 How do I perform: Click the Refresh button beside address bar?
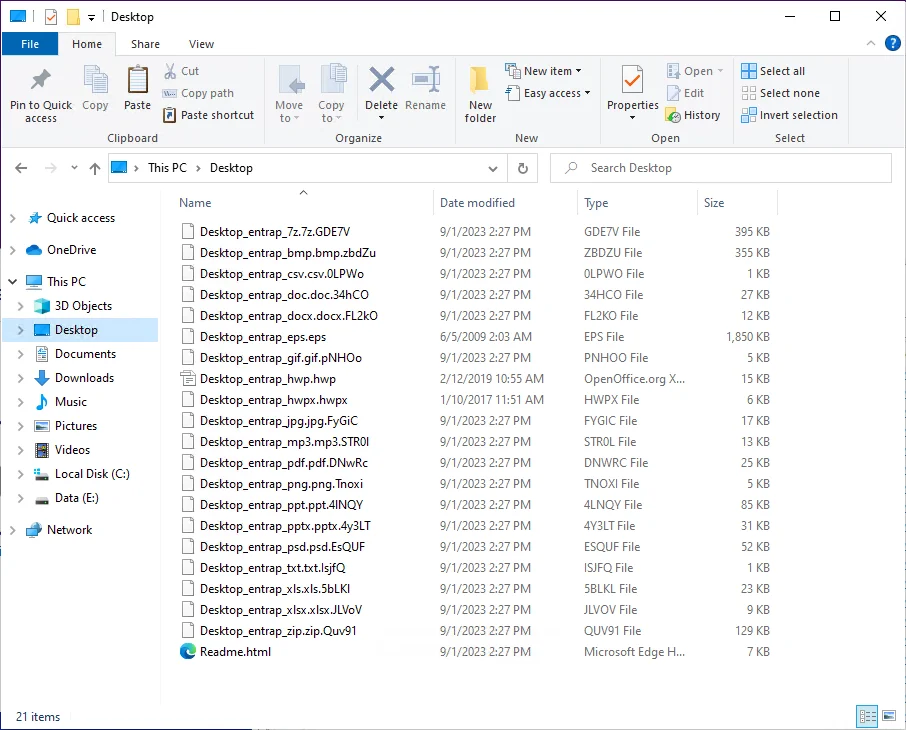pos(522,168)
